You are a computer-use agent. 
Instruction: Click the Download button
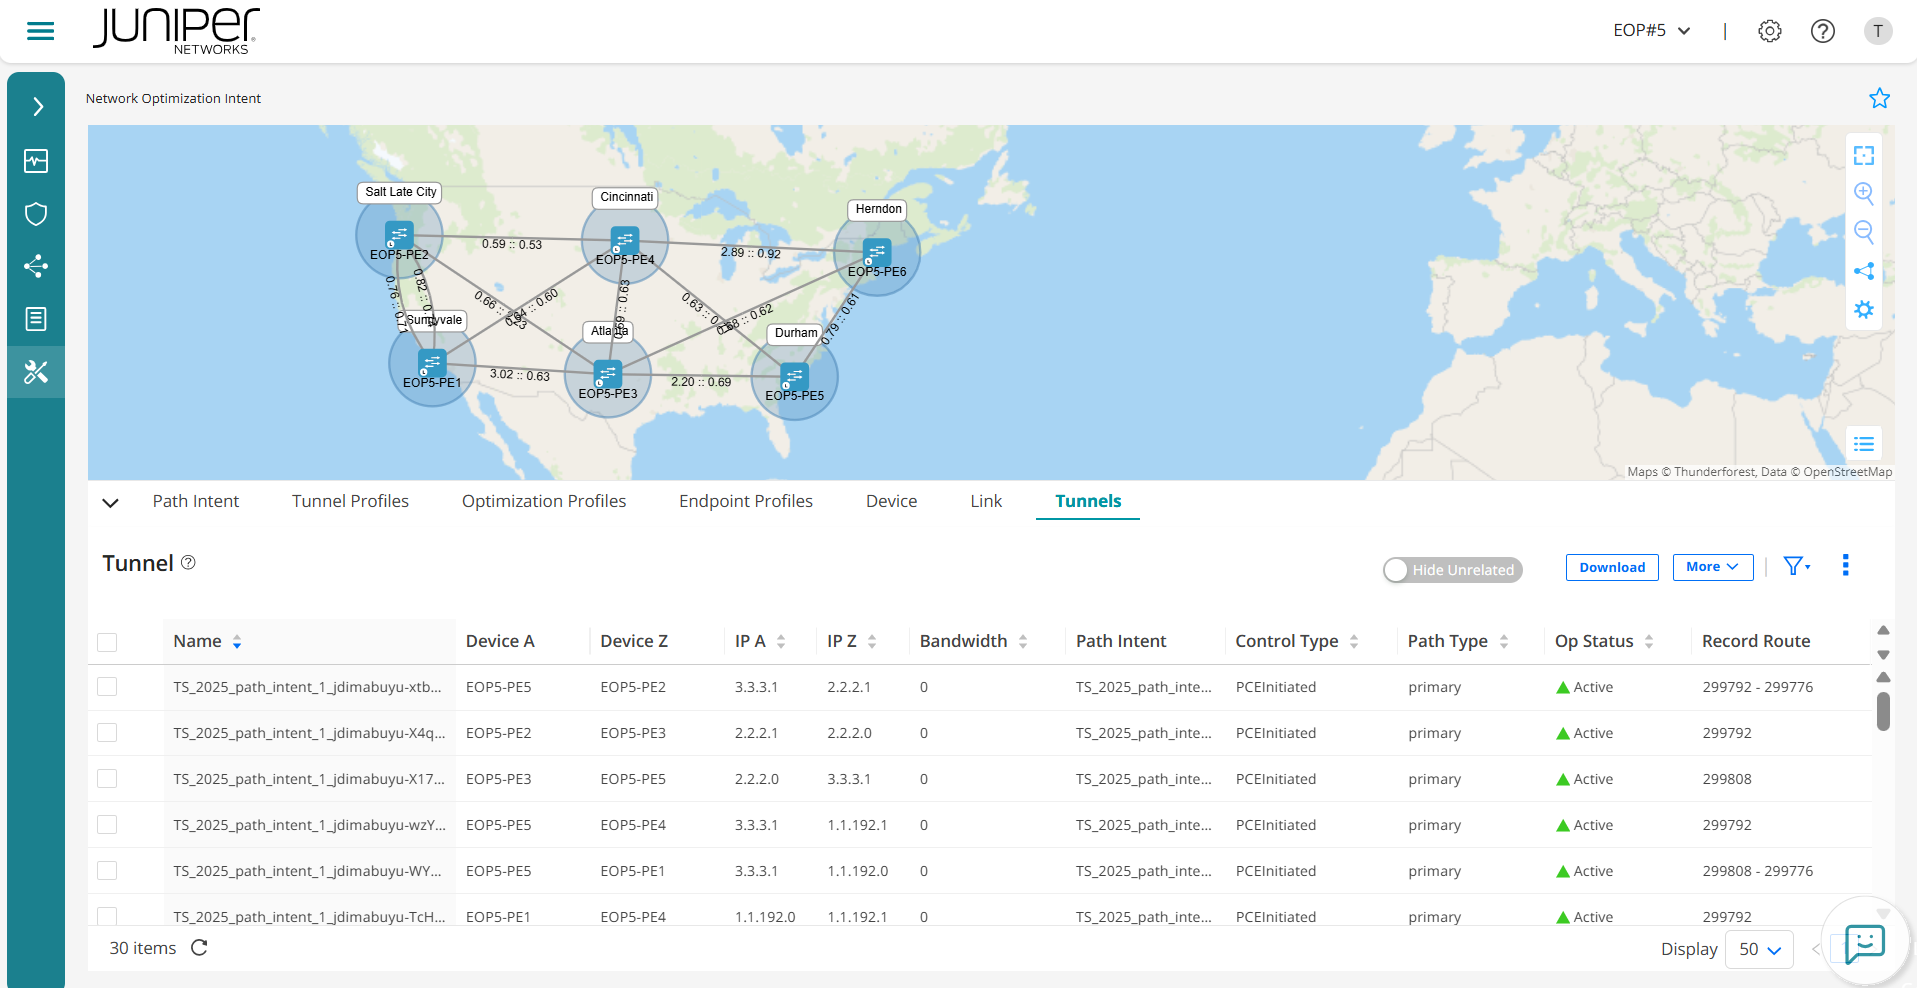1611,567
